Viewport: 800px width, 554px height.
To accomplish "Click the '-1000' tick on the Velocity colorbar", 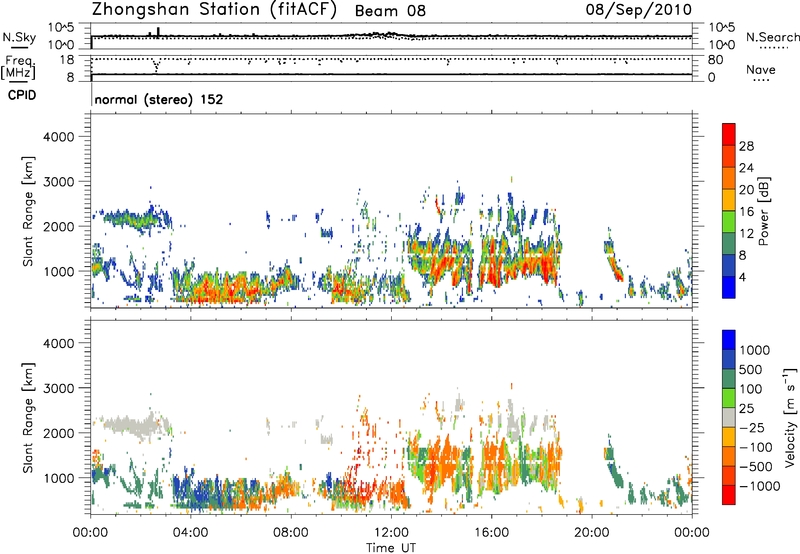I will click(759, 486).
